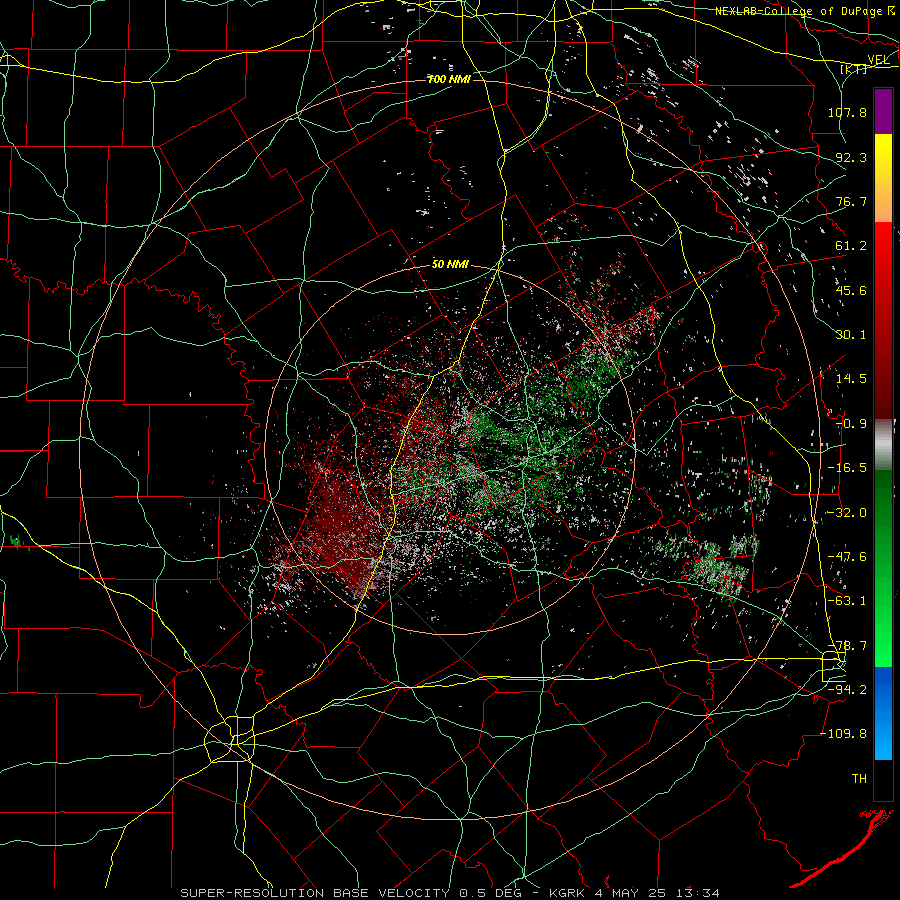
Task: Click the "100 NMI" range ring label
Action: click(x=449, y=79)
